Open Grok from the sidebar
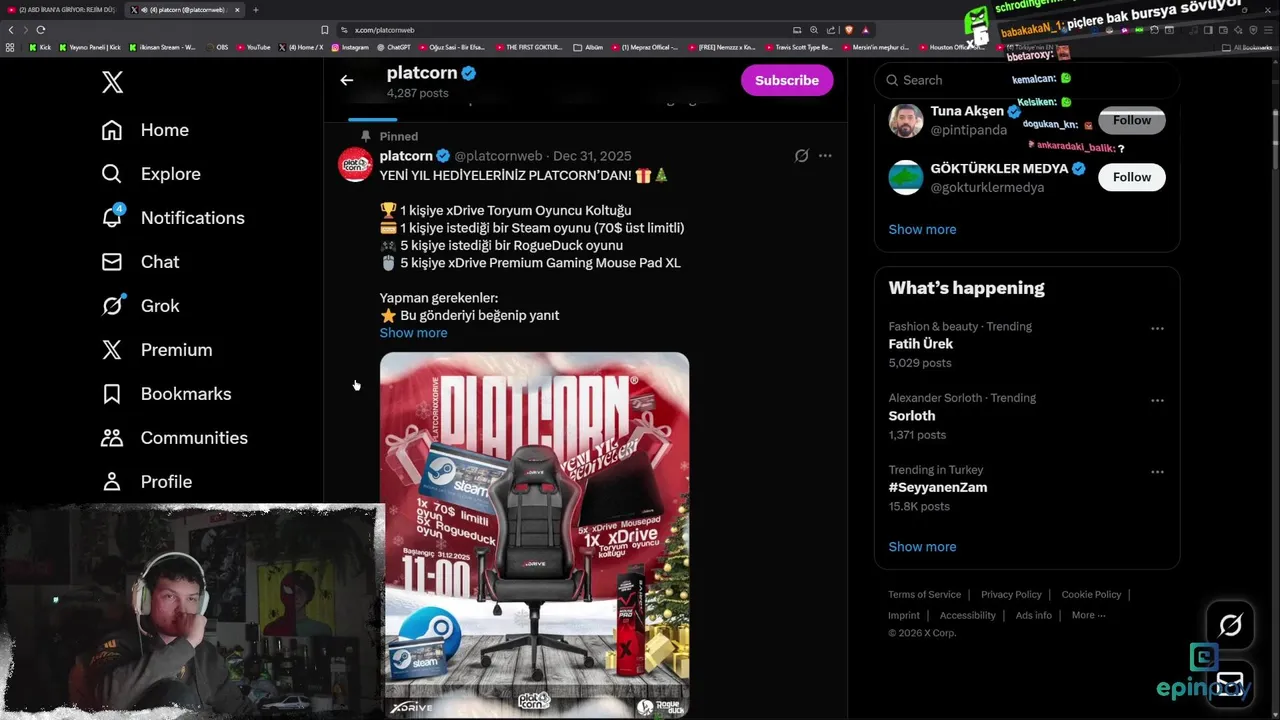Viewport: 1280px width, 720px height. pos(140,306)
